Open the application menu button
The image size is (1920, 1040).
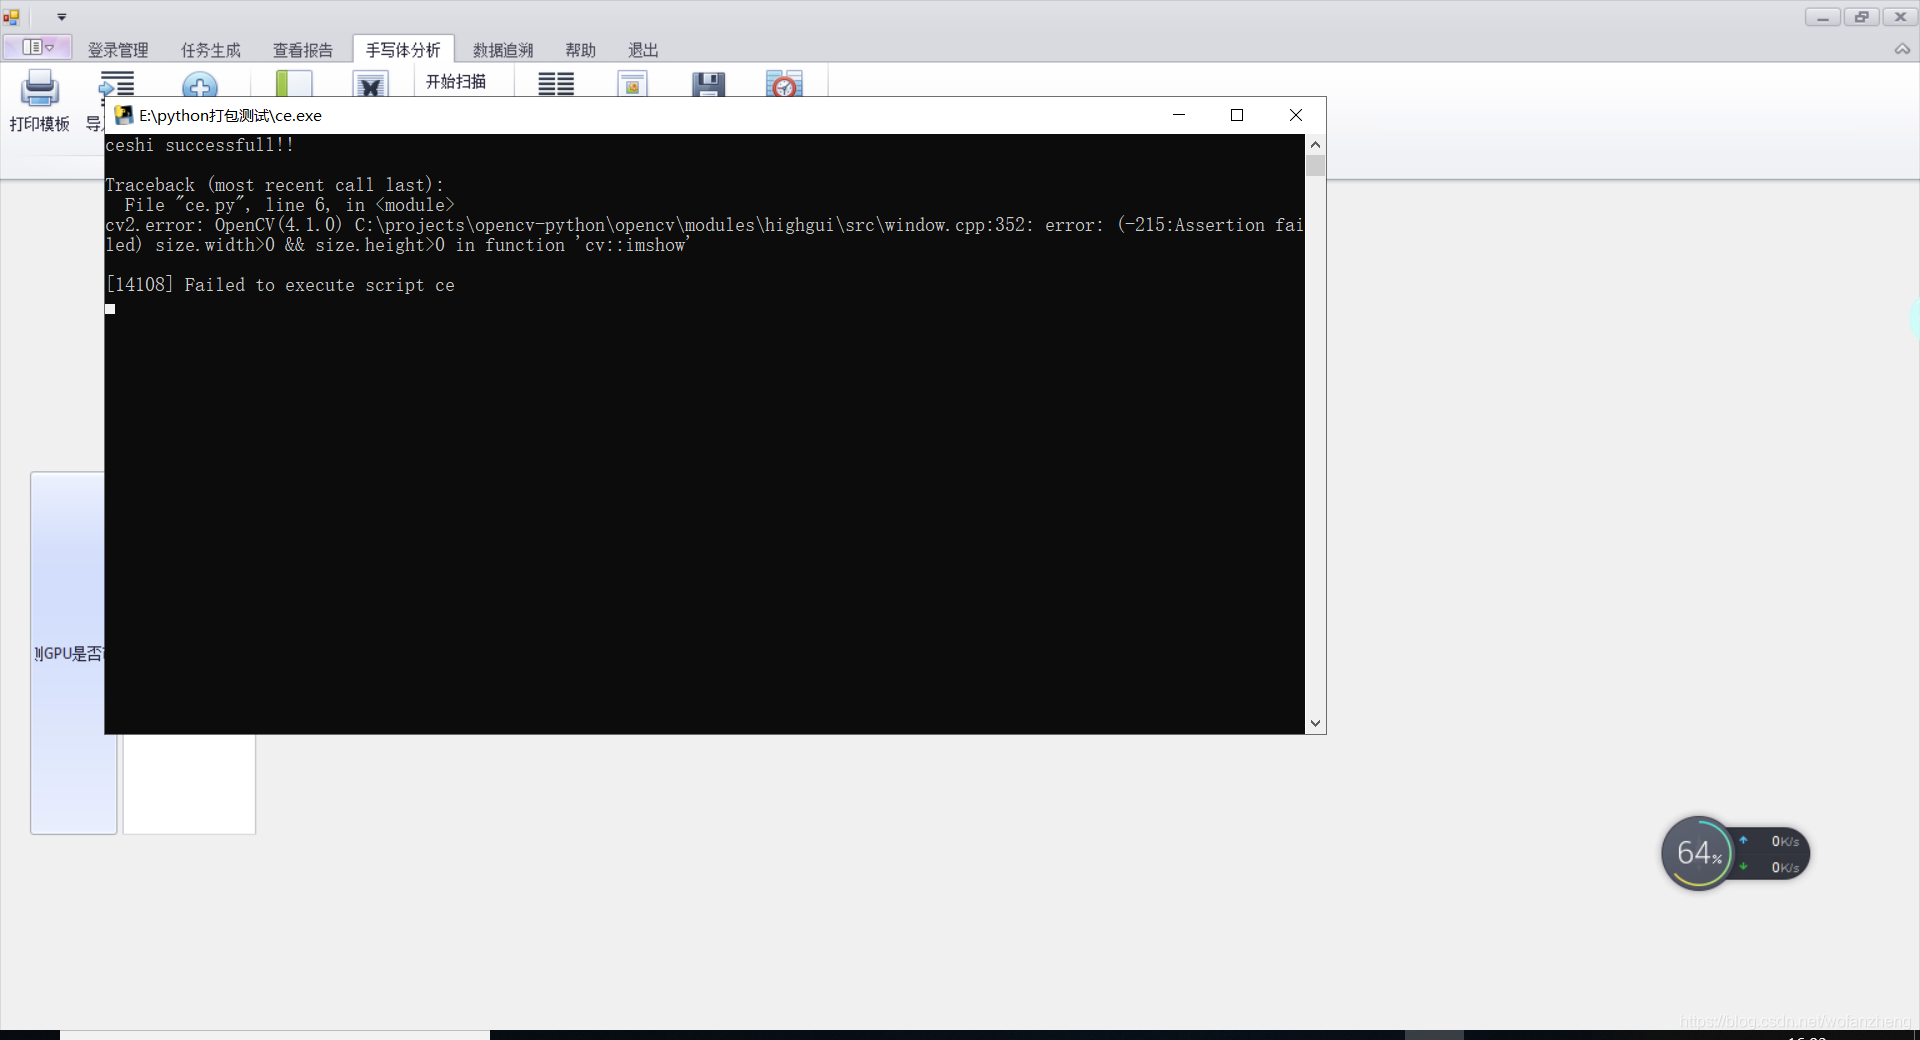coord(38,47)
